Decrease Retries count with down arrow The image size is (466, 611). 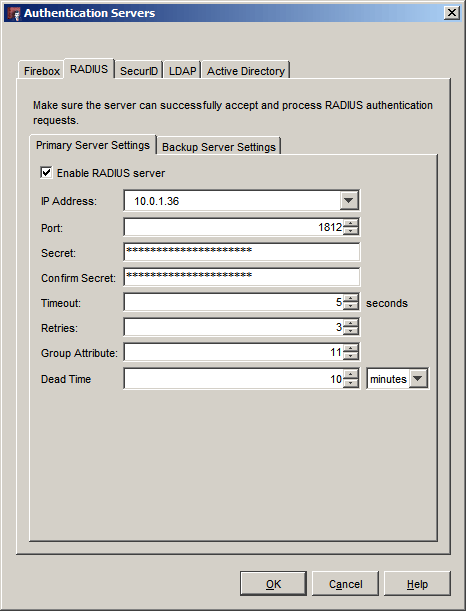click(x=351, y=331)
